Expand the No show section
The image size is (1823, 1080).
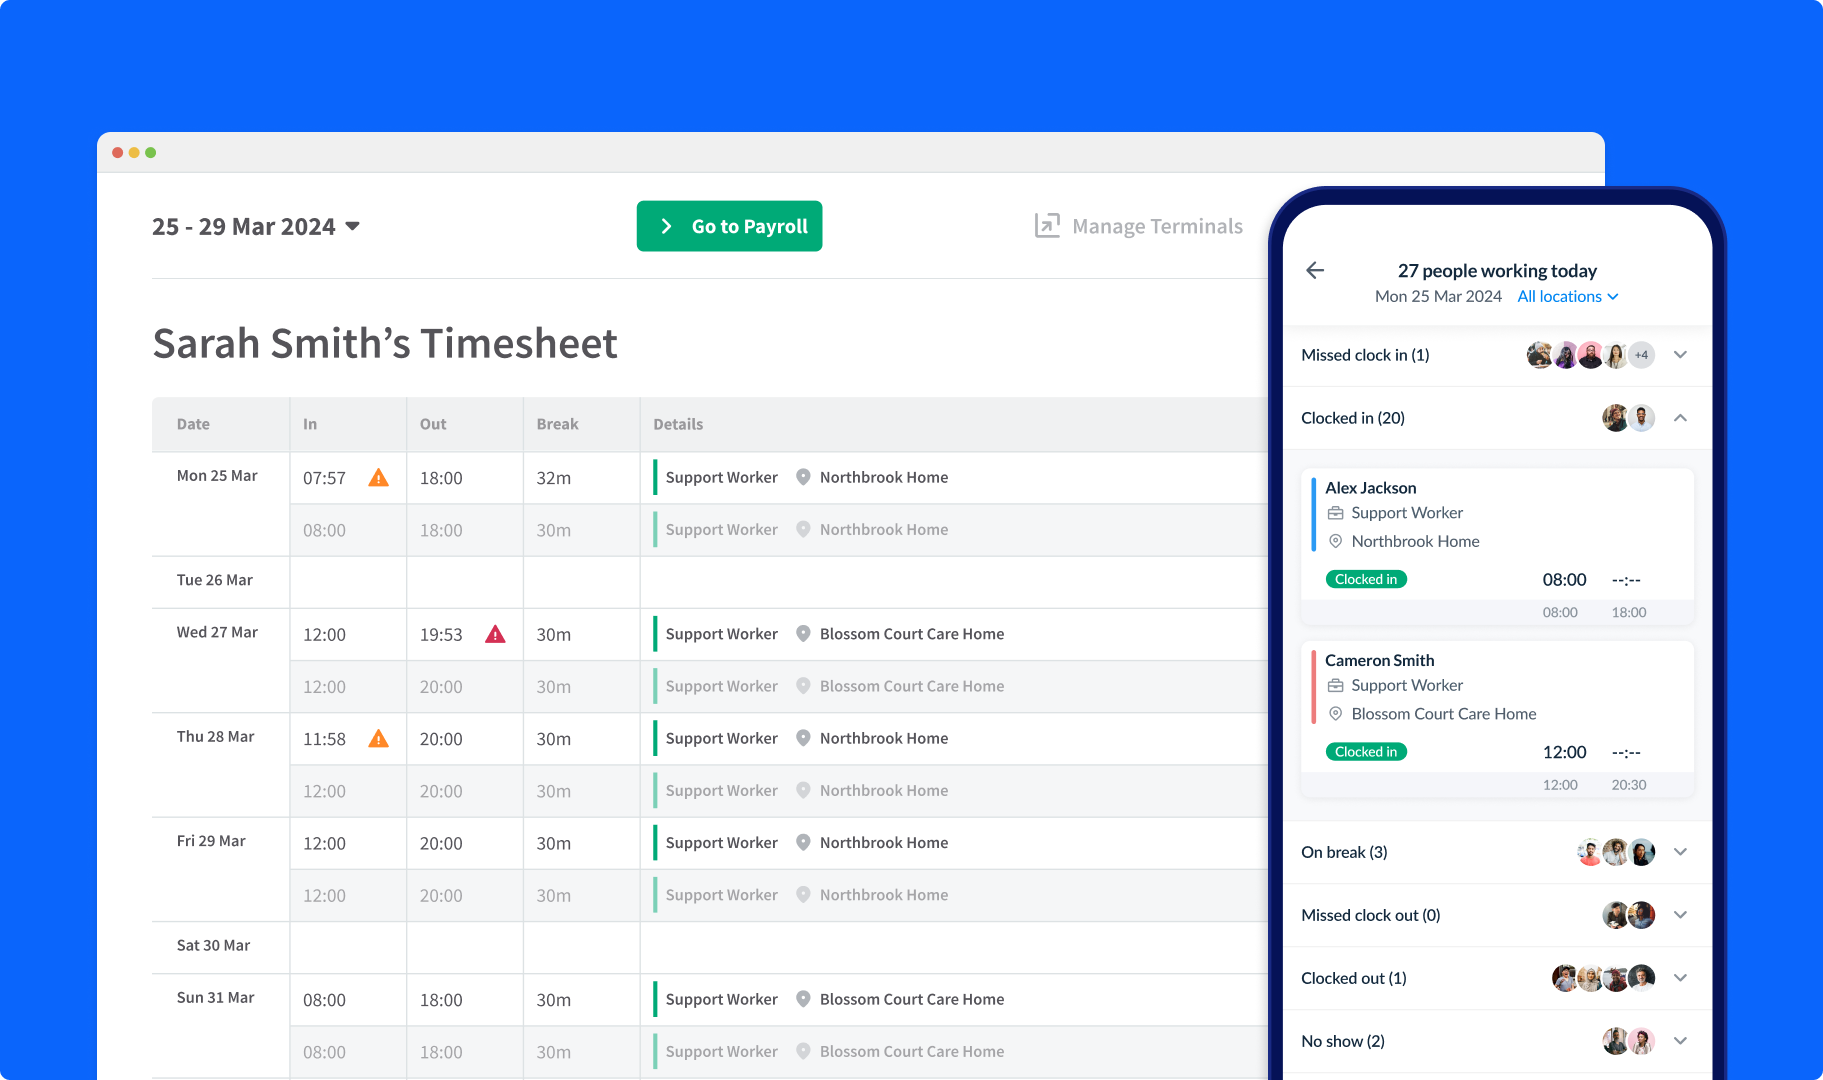tap(1680, 1041)
